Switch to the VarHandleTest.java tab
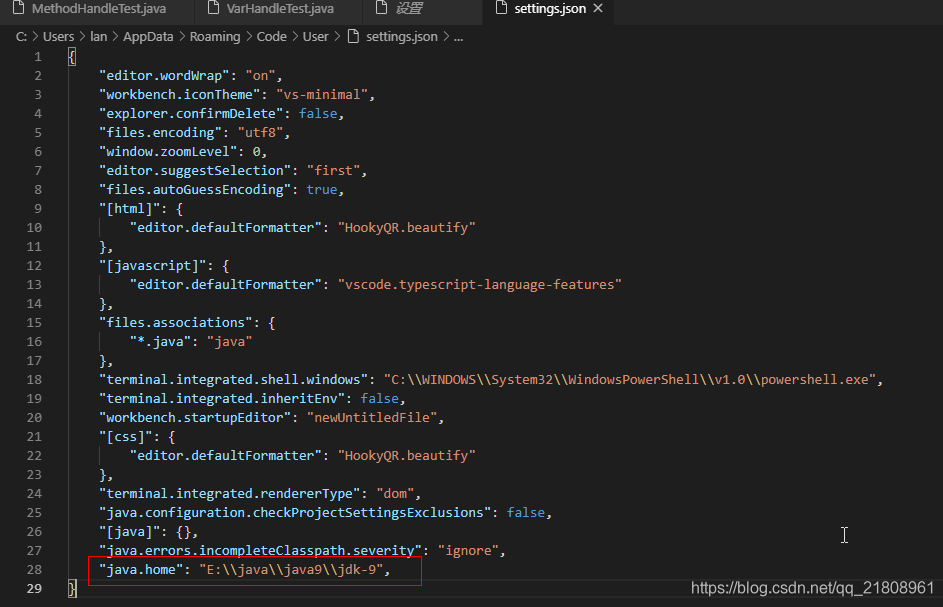Screen dimensions: 943x607 click(279, 9)
